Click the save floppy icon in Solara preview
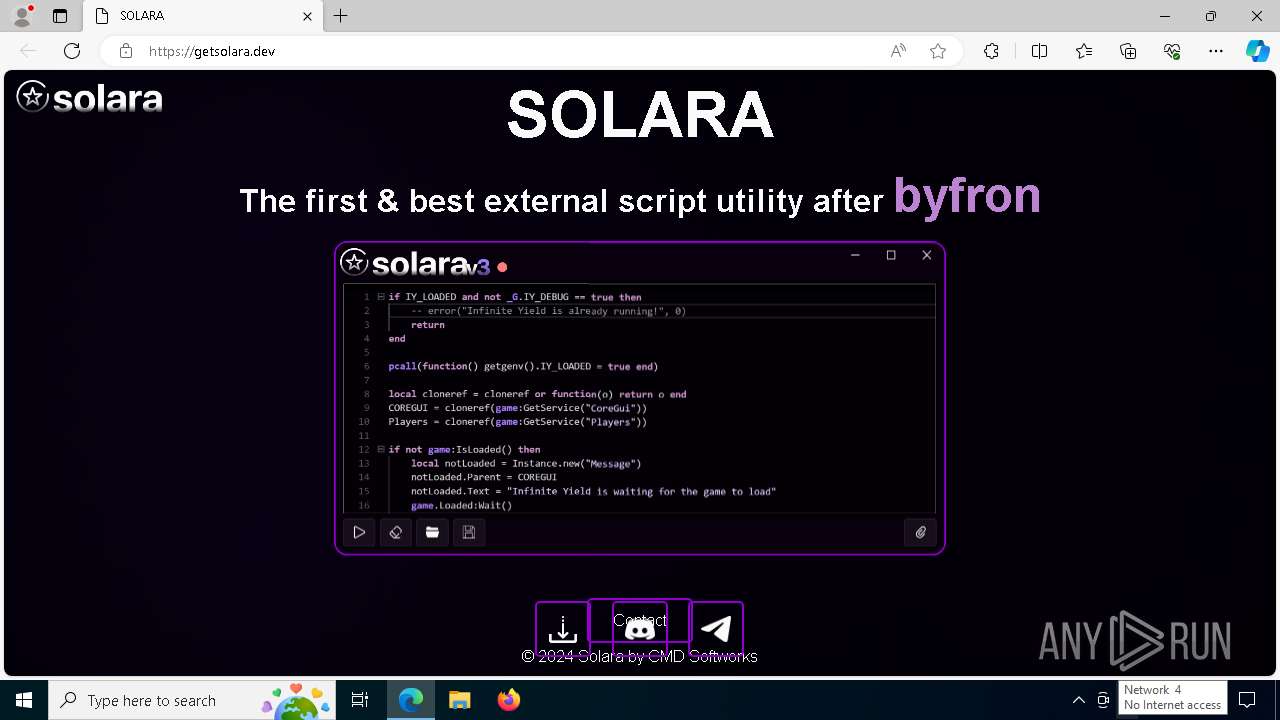 (469, 533)
